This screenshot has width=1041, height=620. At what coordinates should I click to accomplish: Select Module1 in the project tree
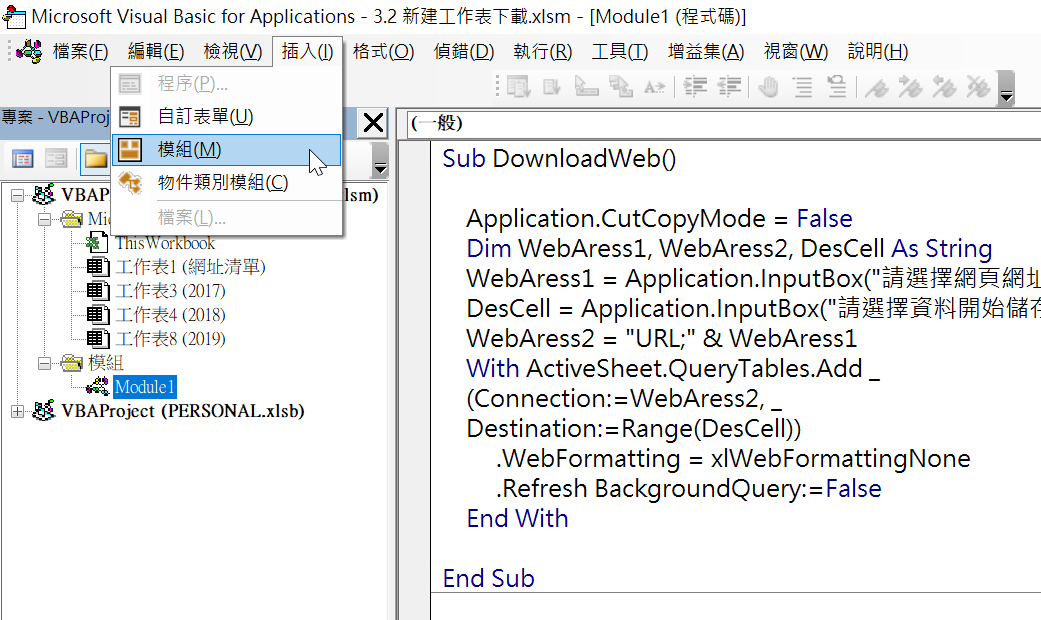point(145,387)
